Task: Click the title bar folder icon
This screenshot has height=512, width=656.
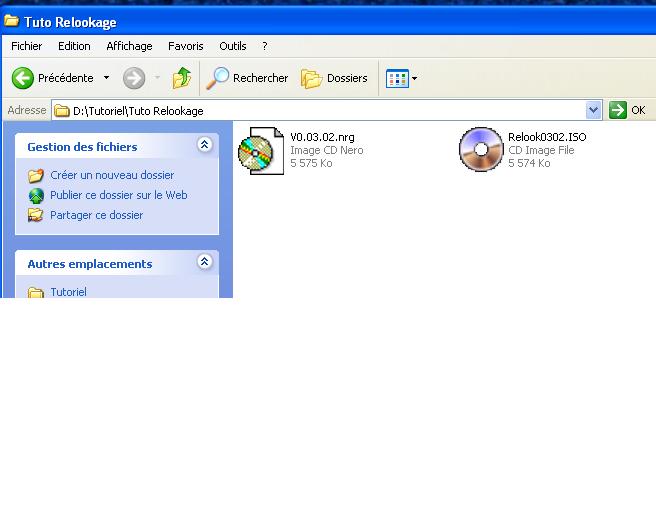Action: (11, 20)
